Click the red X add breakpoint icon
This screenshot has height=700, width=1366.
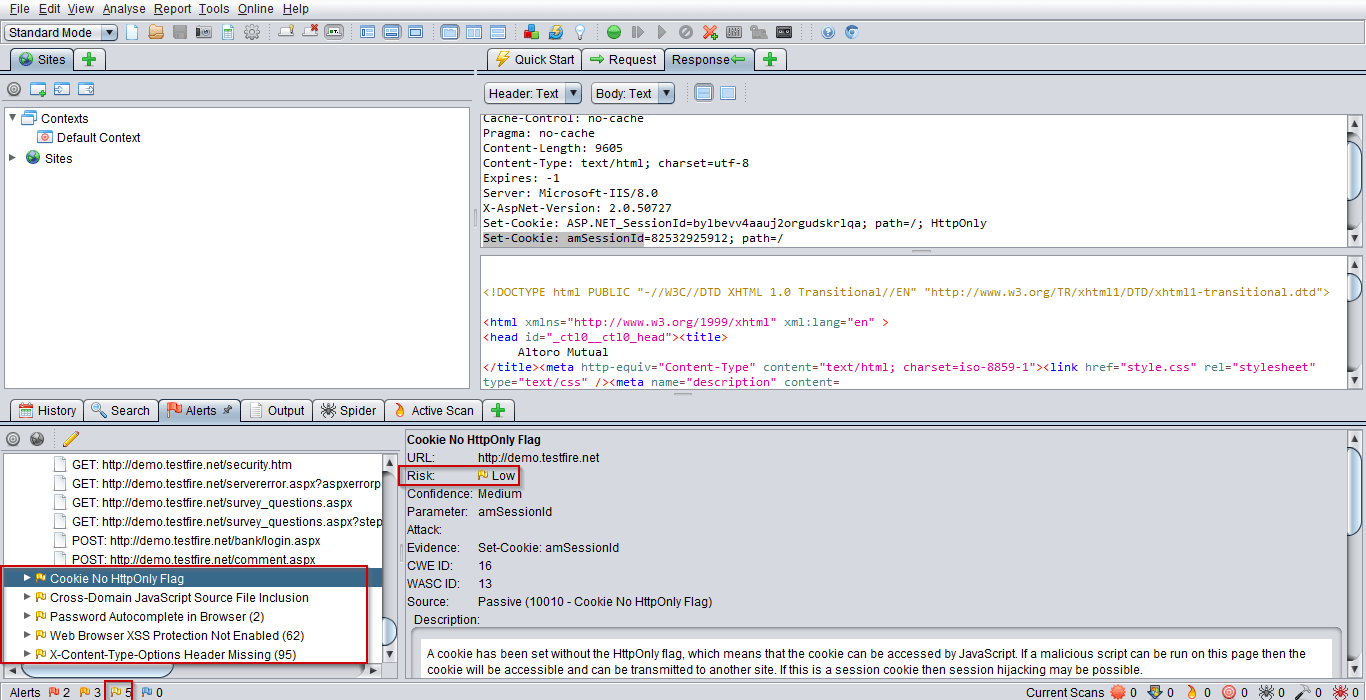click(x=710, y=32)
